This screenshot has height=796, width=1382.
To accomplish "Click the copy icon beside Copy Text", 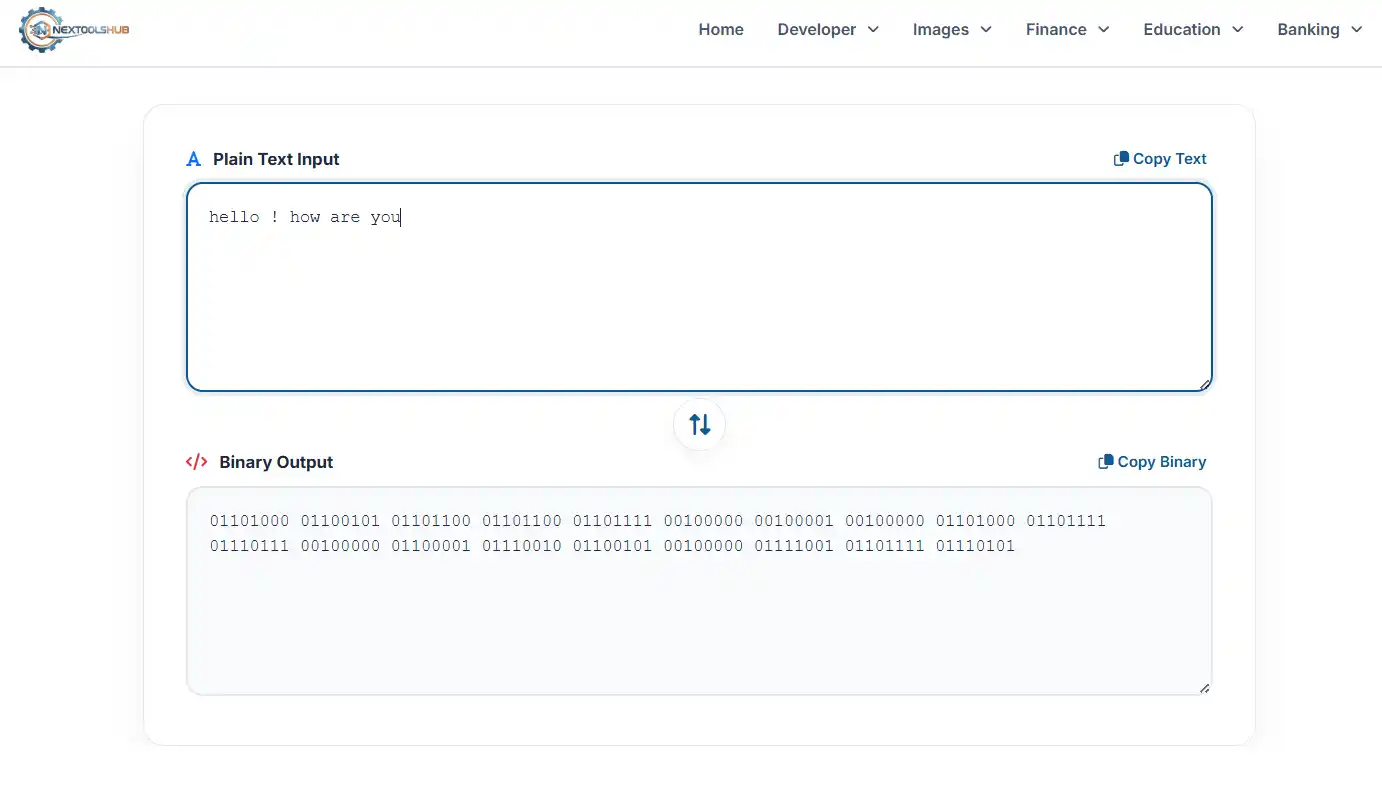I will (x=1120, y=158).
